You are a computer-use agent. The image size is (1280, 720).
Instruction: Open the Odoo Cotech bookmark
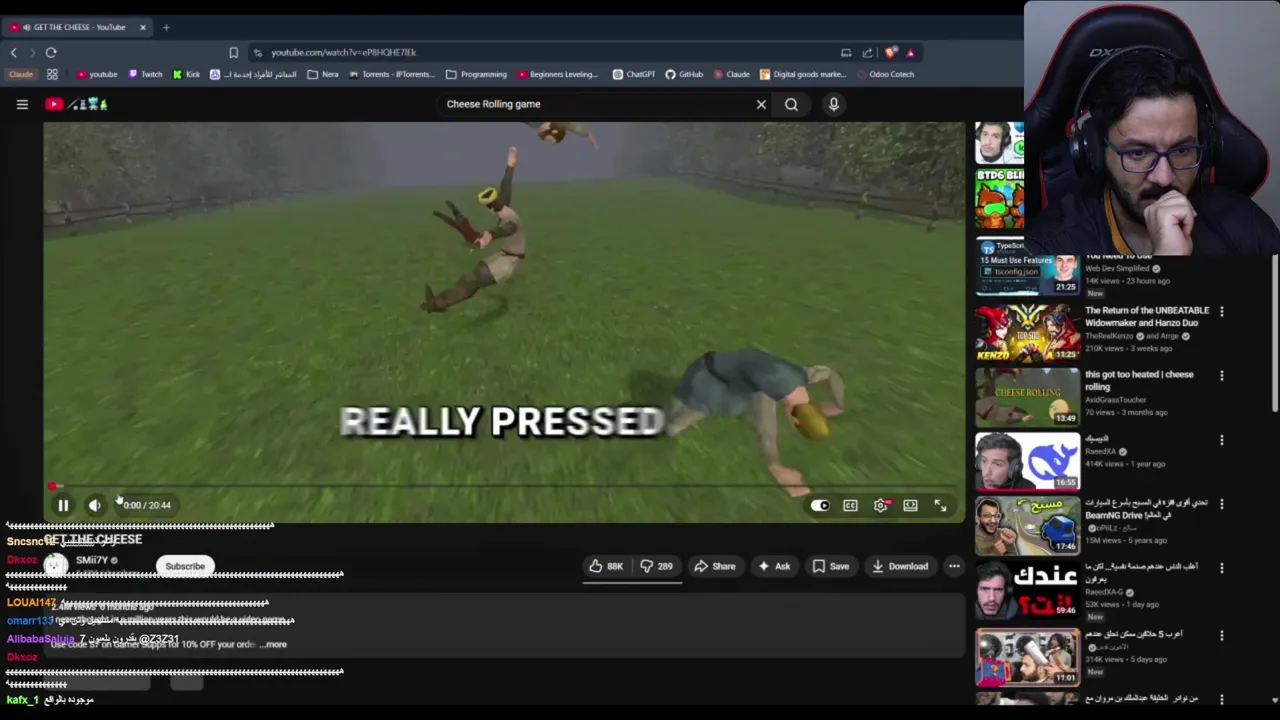click(884, 74)
